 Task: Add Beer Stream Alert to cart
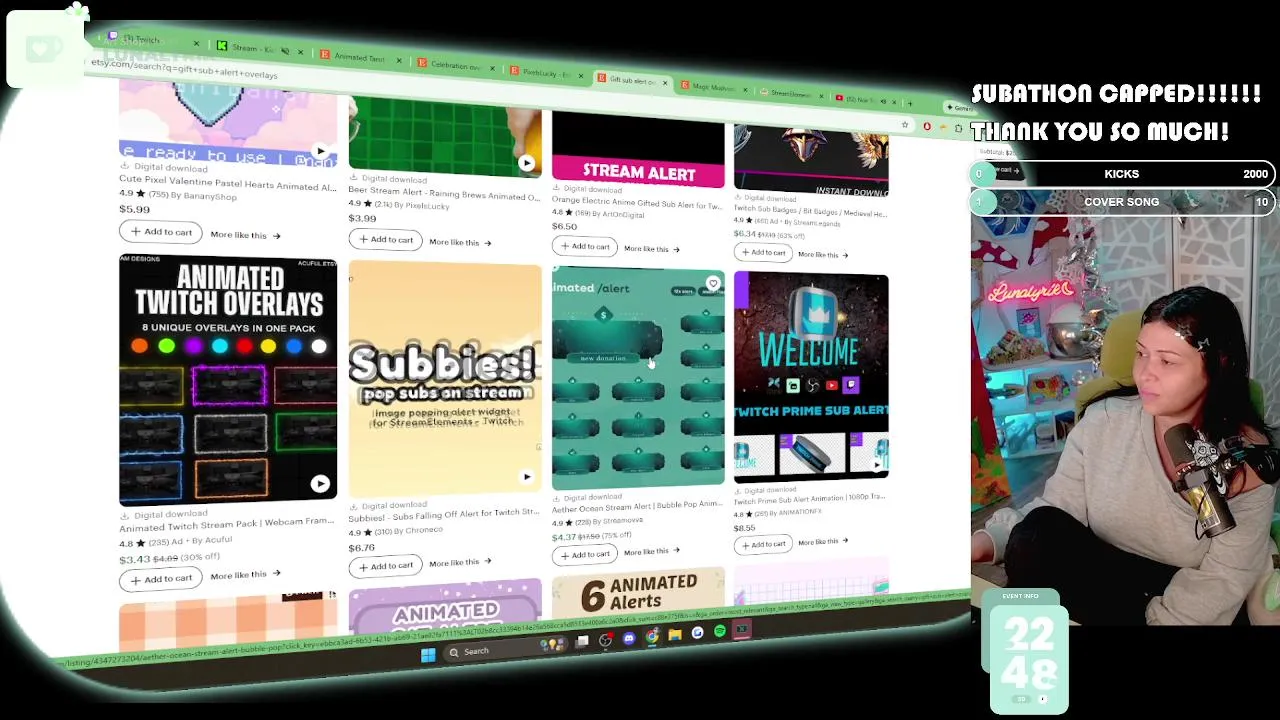pos(385,240)
